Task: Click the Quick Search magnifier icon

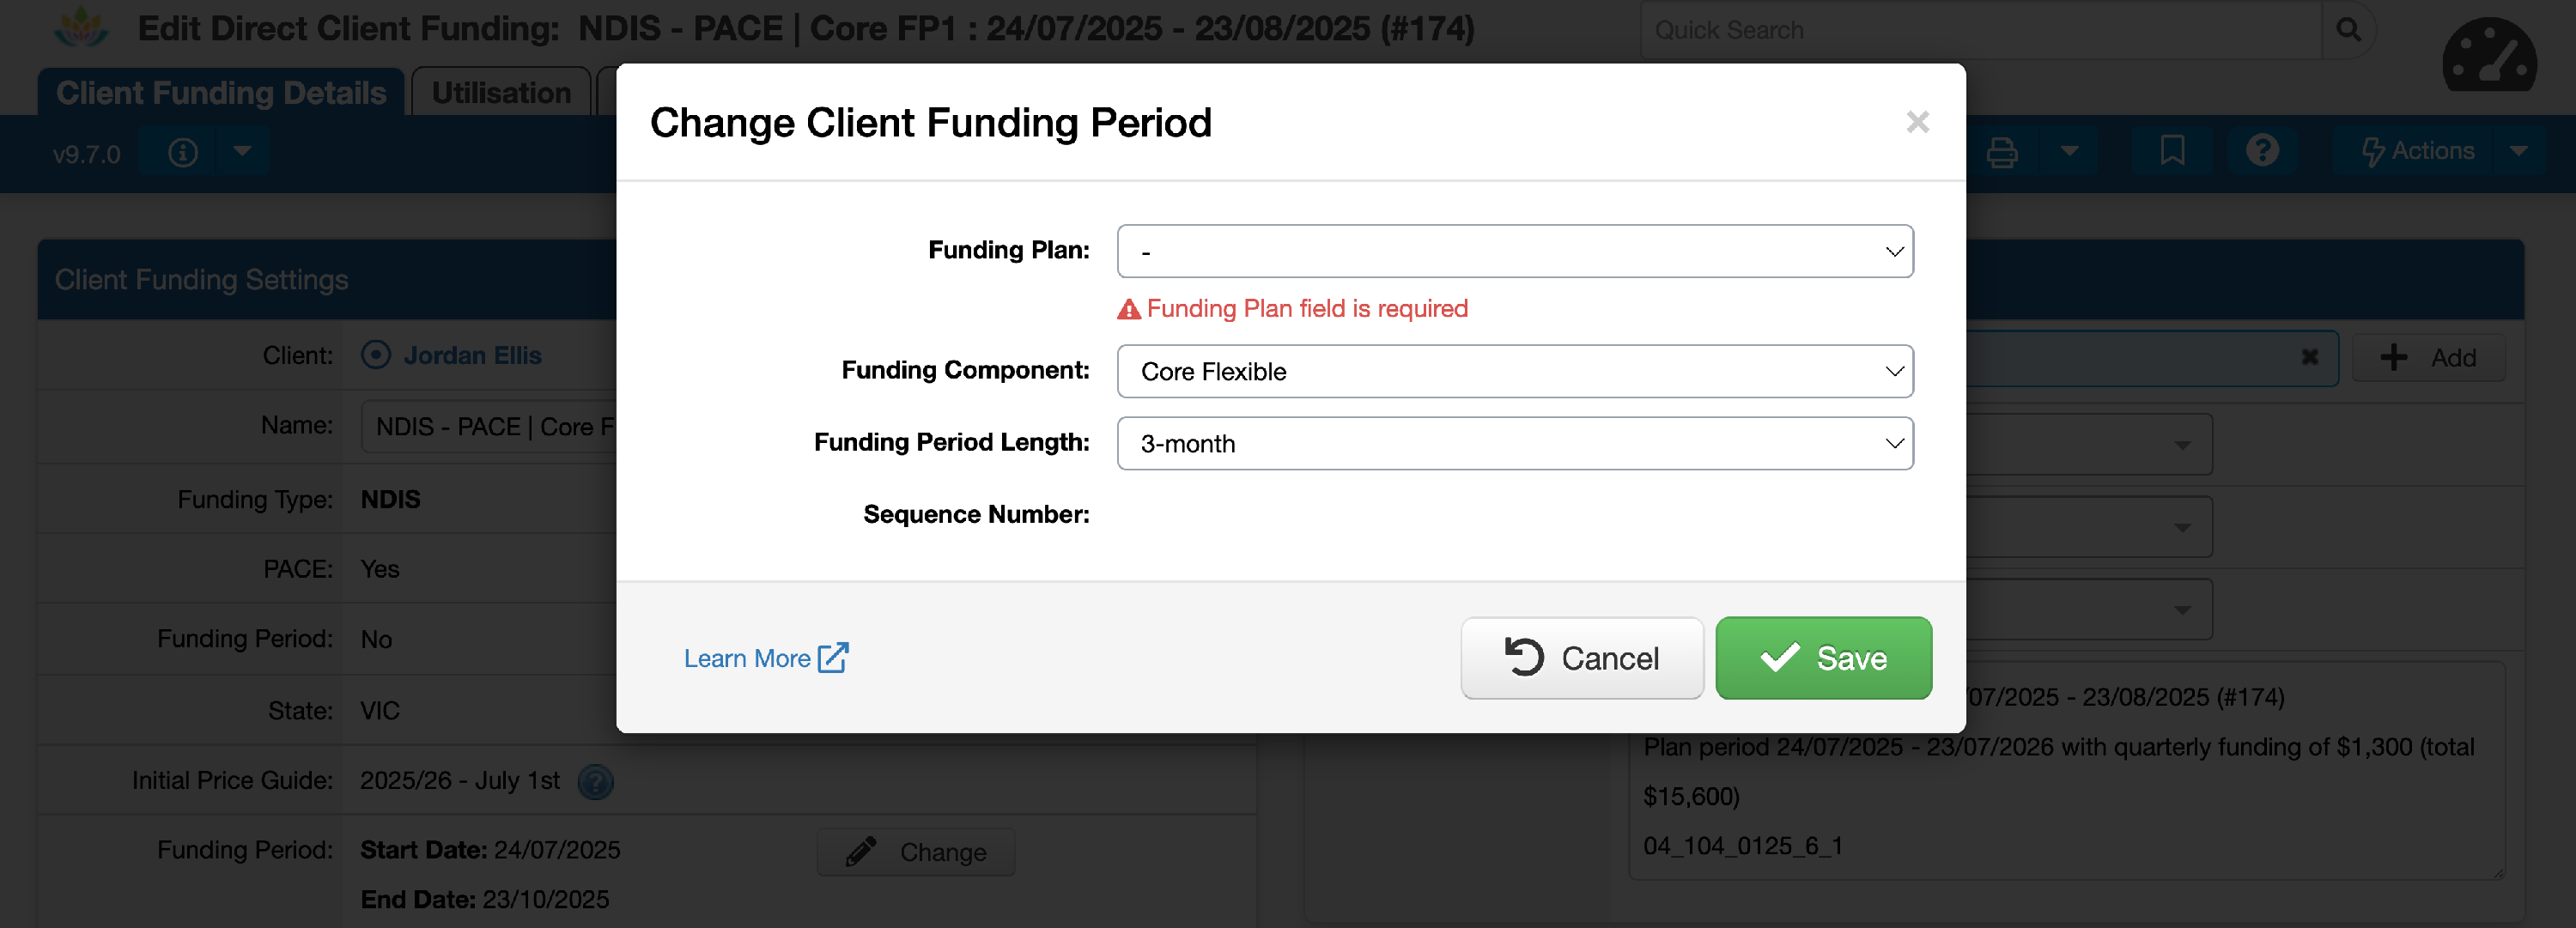Action: (x=2348, y=30)
